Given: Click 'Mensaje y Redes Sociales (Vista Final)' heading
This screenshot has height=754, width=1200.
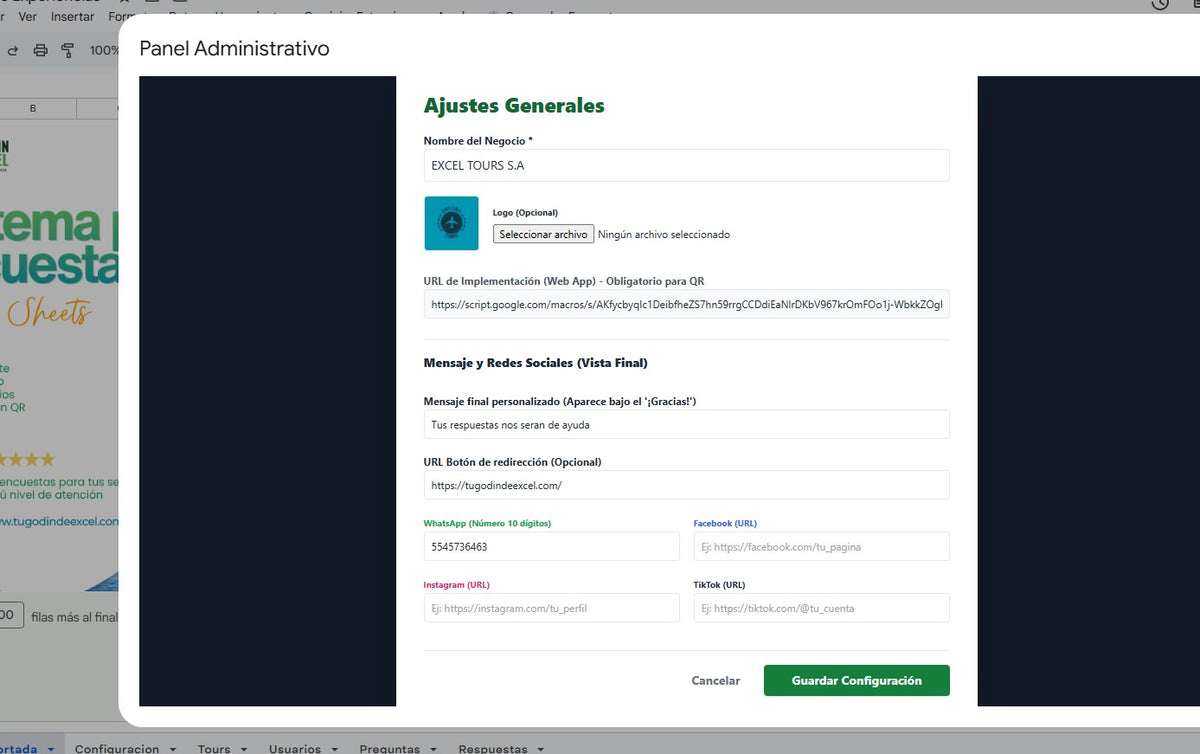Looking at the screenshot, I should coord(536,363).
